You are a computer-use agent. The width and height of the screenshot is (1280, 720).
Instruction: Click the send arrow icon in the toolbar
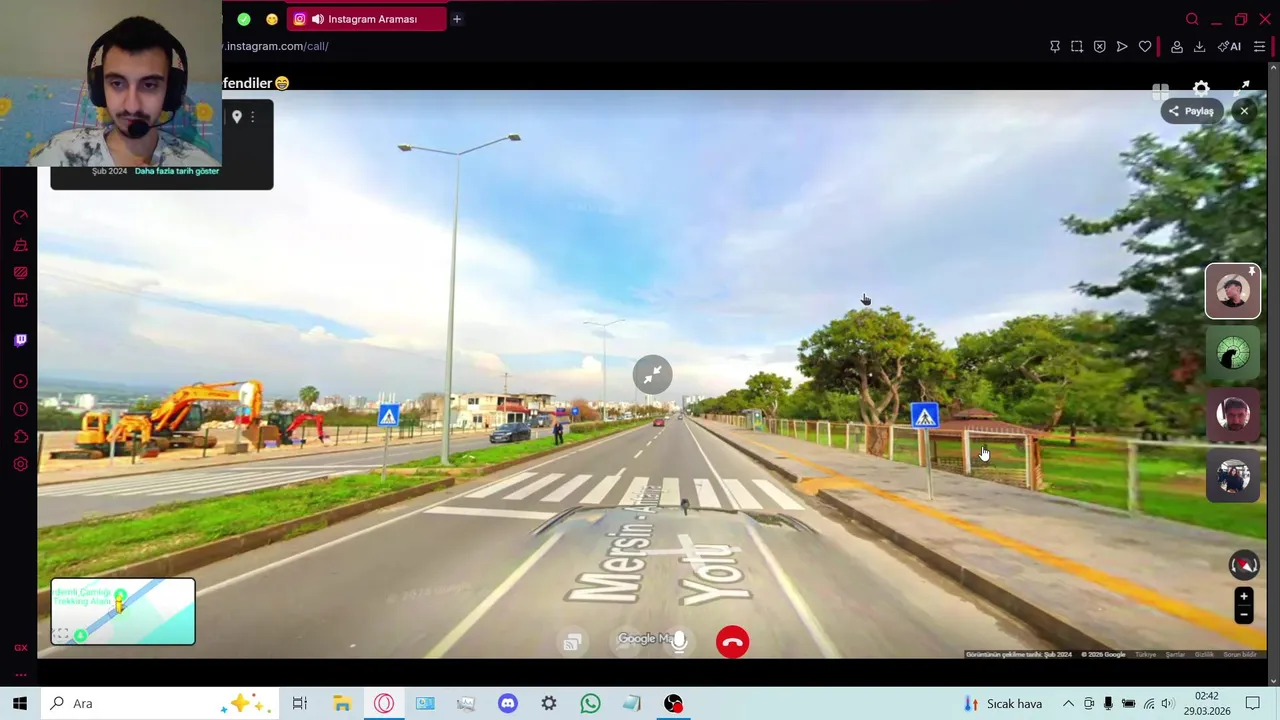[1122, 47]
